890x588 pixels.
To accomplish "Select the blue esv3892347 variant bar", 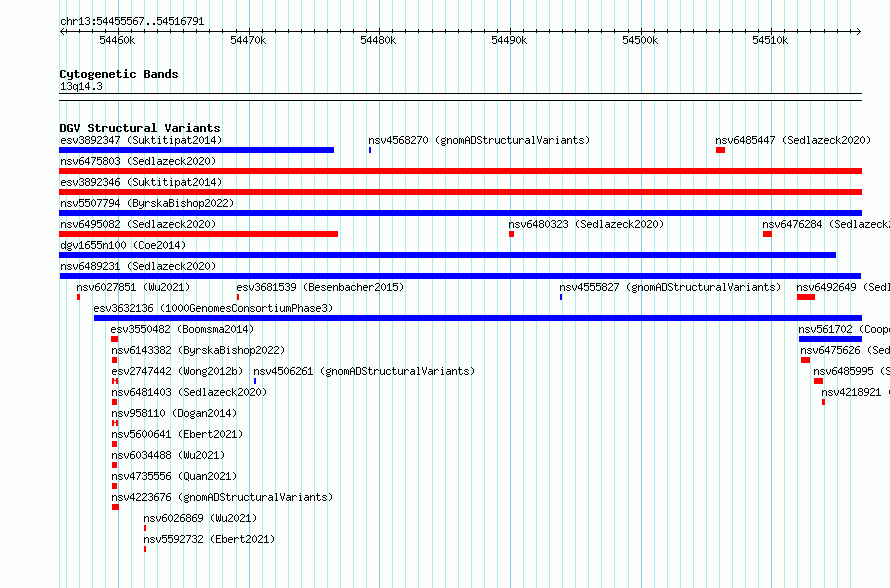I will pyautogui.click(x=196, y=150).
